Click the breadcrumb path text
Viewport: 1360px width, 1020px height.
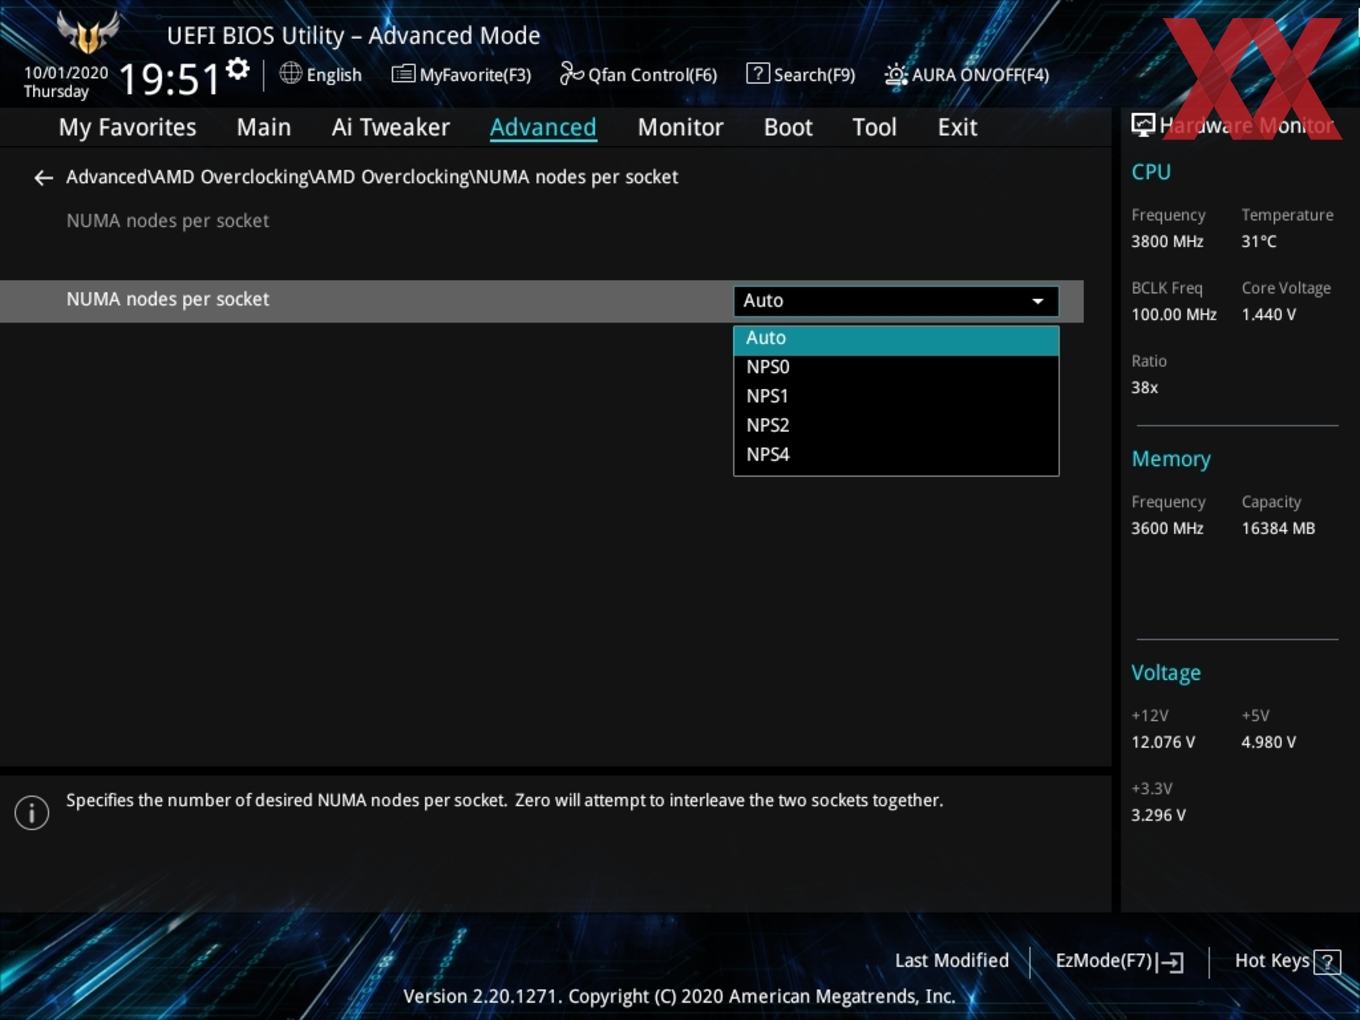[372, 177]
